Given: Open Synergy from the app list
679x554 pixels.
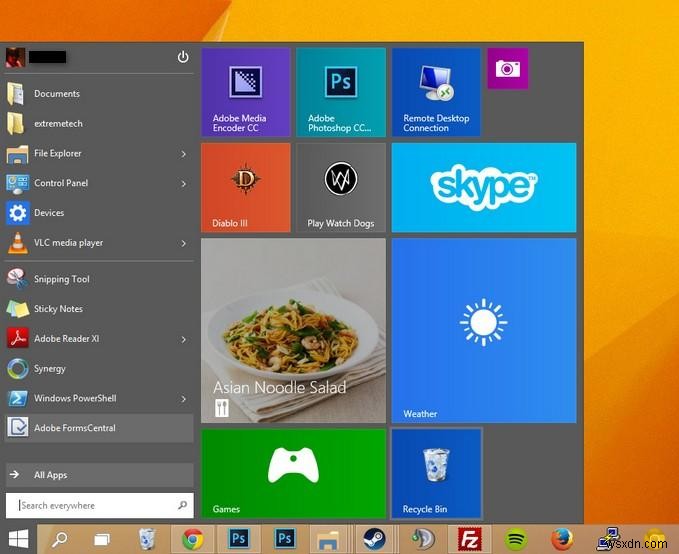Looking at the screenshot, I should tap(99, 369).
